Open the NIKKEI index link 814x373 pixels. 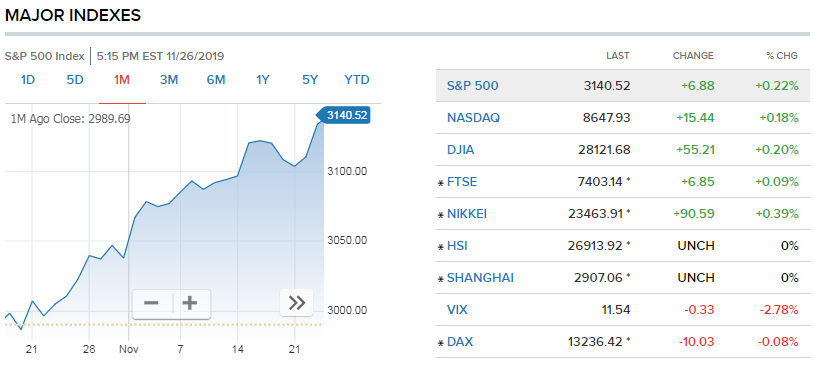[467, 214]
